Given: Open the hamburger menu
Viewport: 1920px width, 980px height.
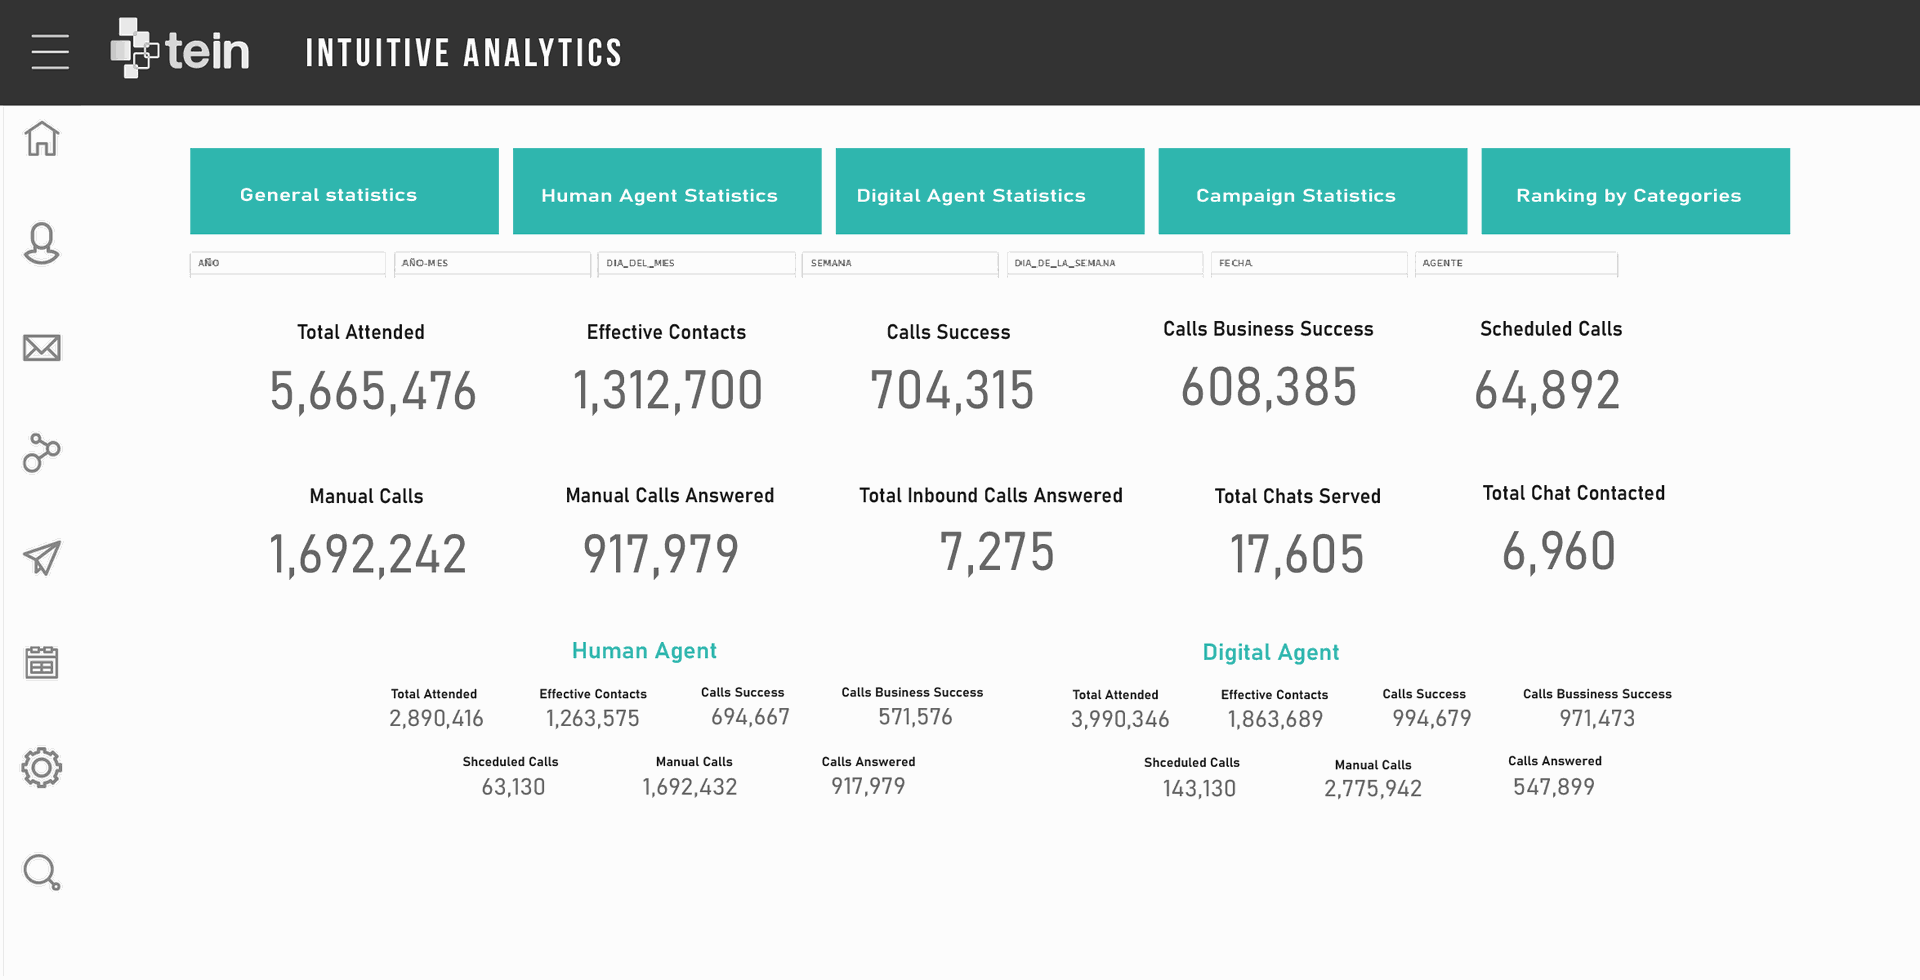Looking at the screenshot, I should [x=50, y=52].
